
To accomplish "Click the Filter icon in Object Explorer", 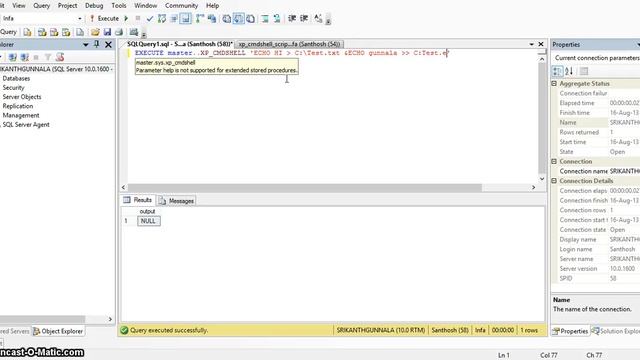I will point(48,57).
